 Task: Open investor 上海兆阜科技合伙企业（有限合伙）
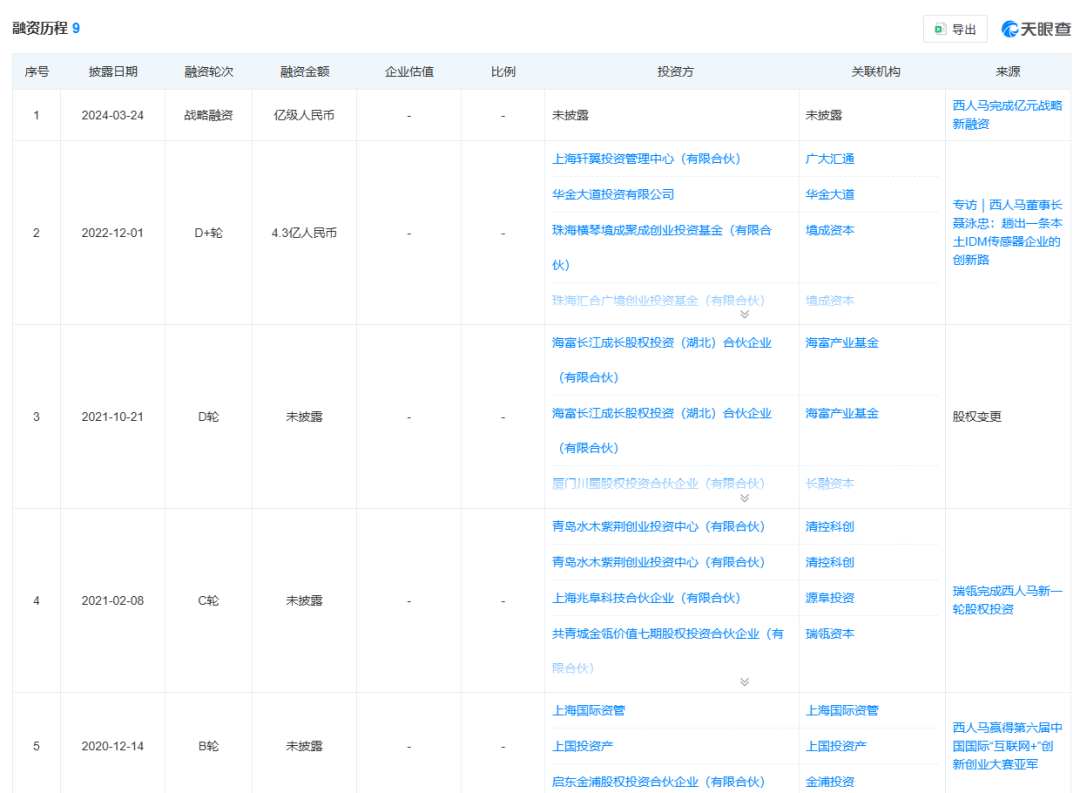646,598
